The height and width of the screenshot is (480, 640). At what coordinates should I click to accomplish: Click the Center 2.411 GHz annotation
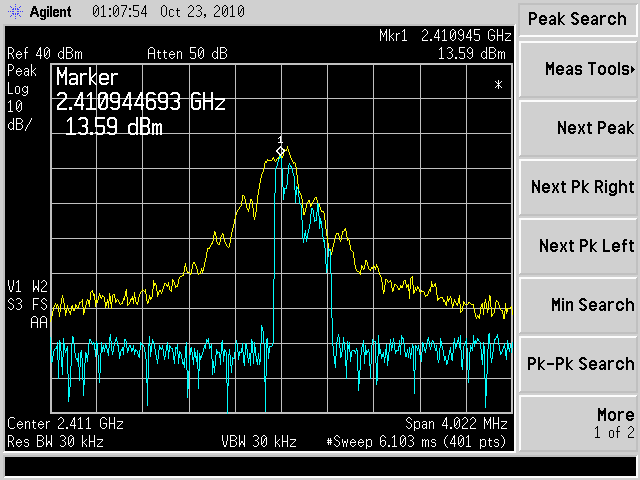(65, 424)
